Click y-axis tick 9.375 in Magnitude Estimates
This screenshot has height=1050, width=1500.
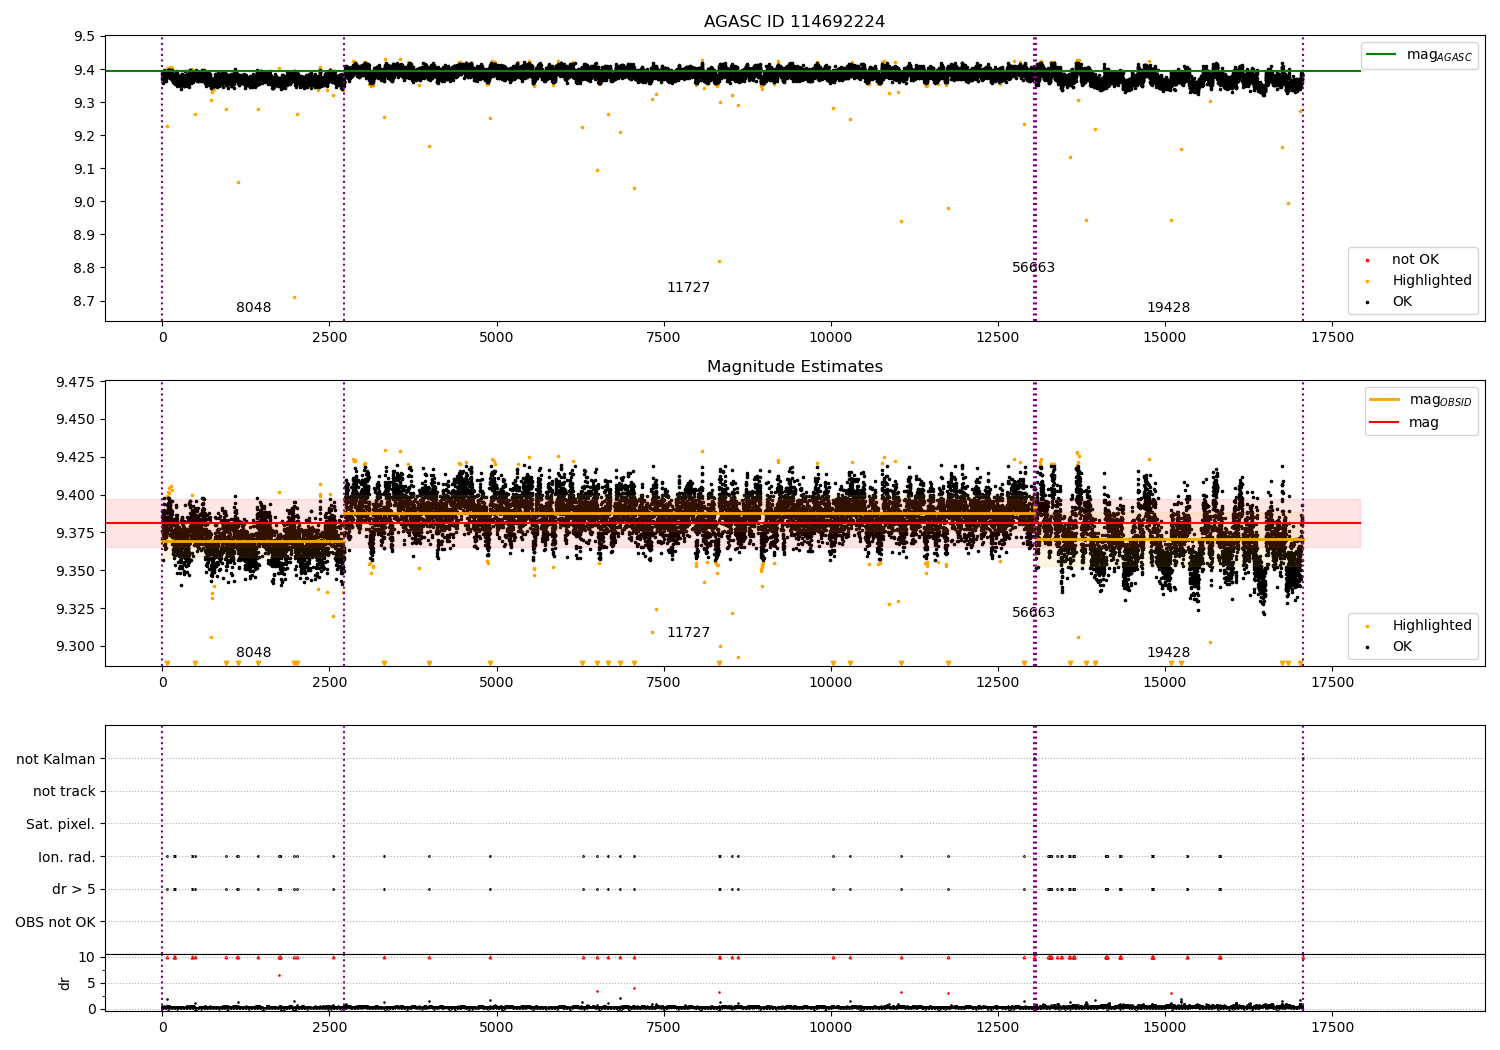coord(76,533)
